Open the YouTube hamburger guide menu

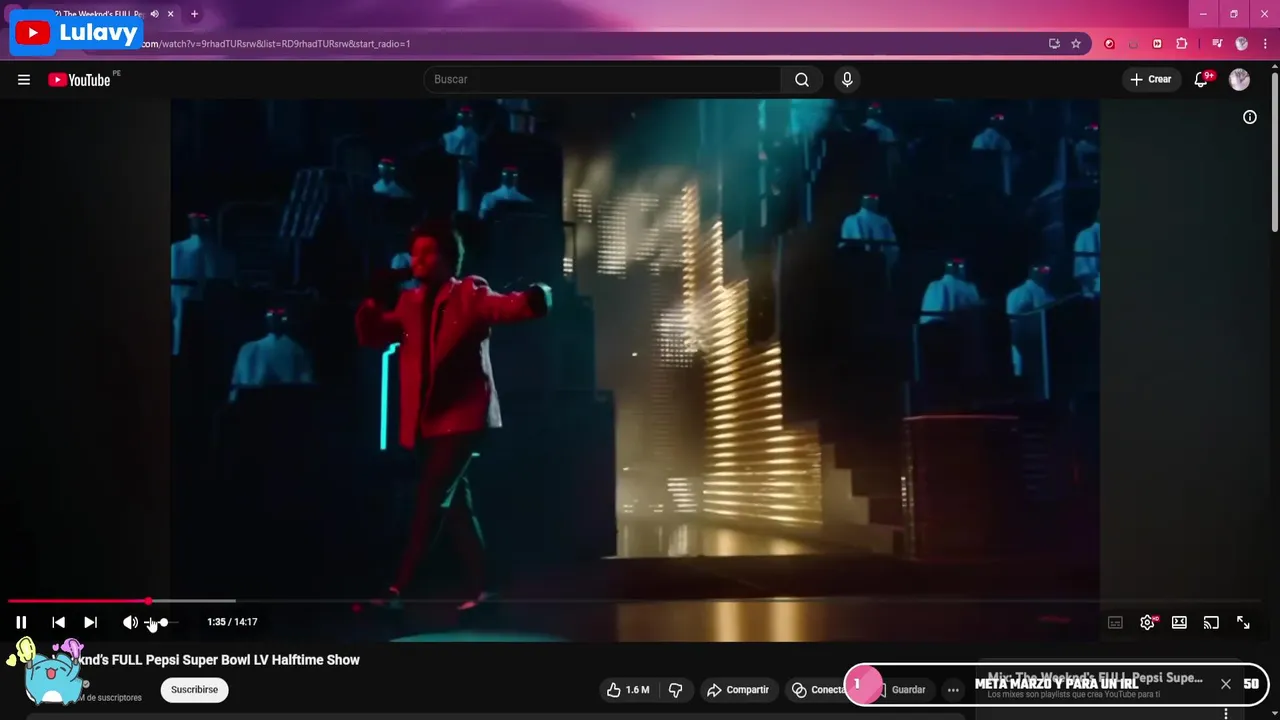click(x=24, y=80)
